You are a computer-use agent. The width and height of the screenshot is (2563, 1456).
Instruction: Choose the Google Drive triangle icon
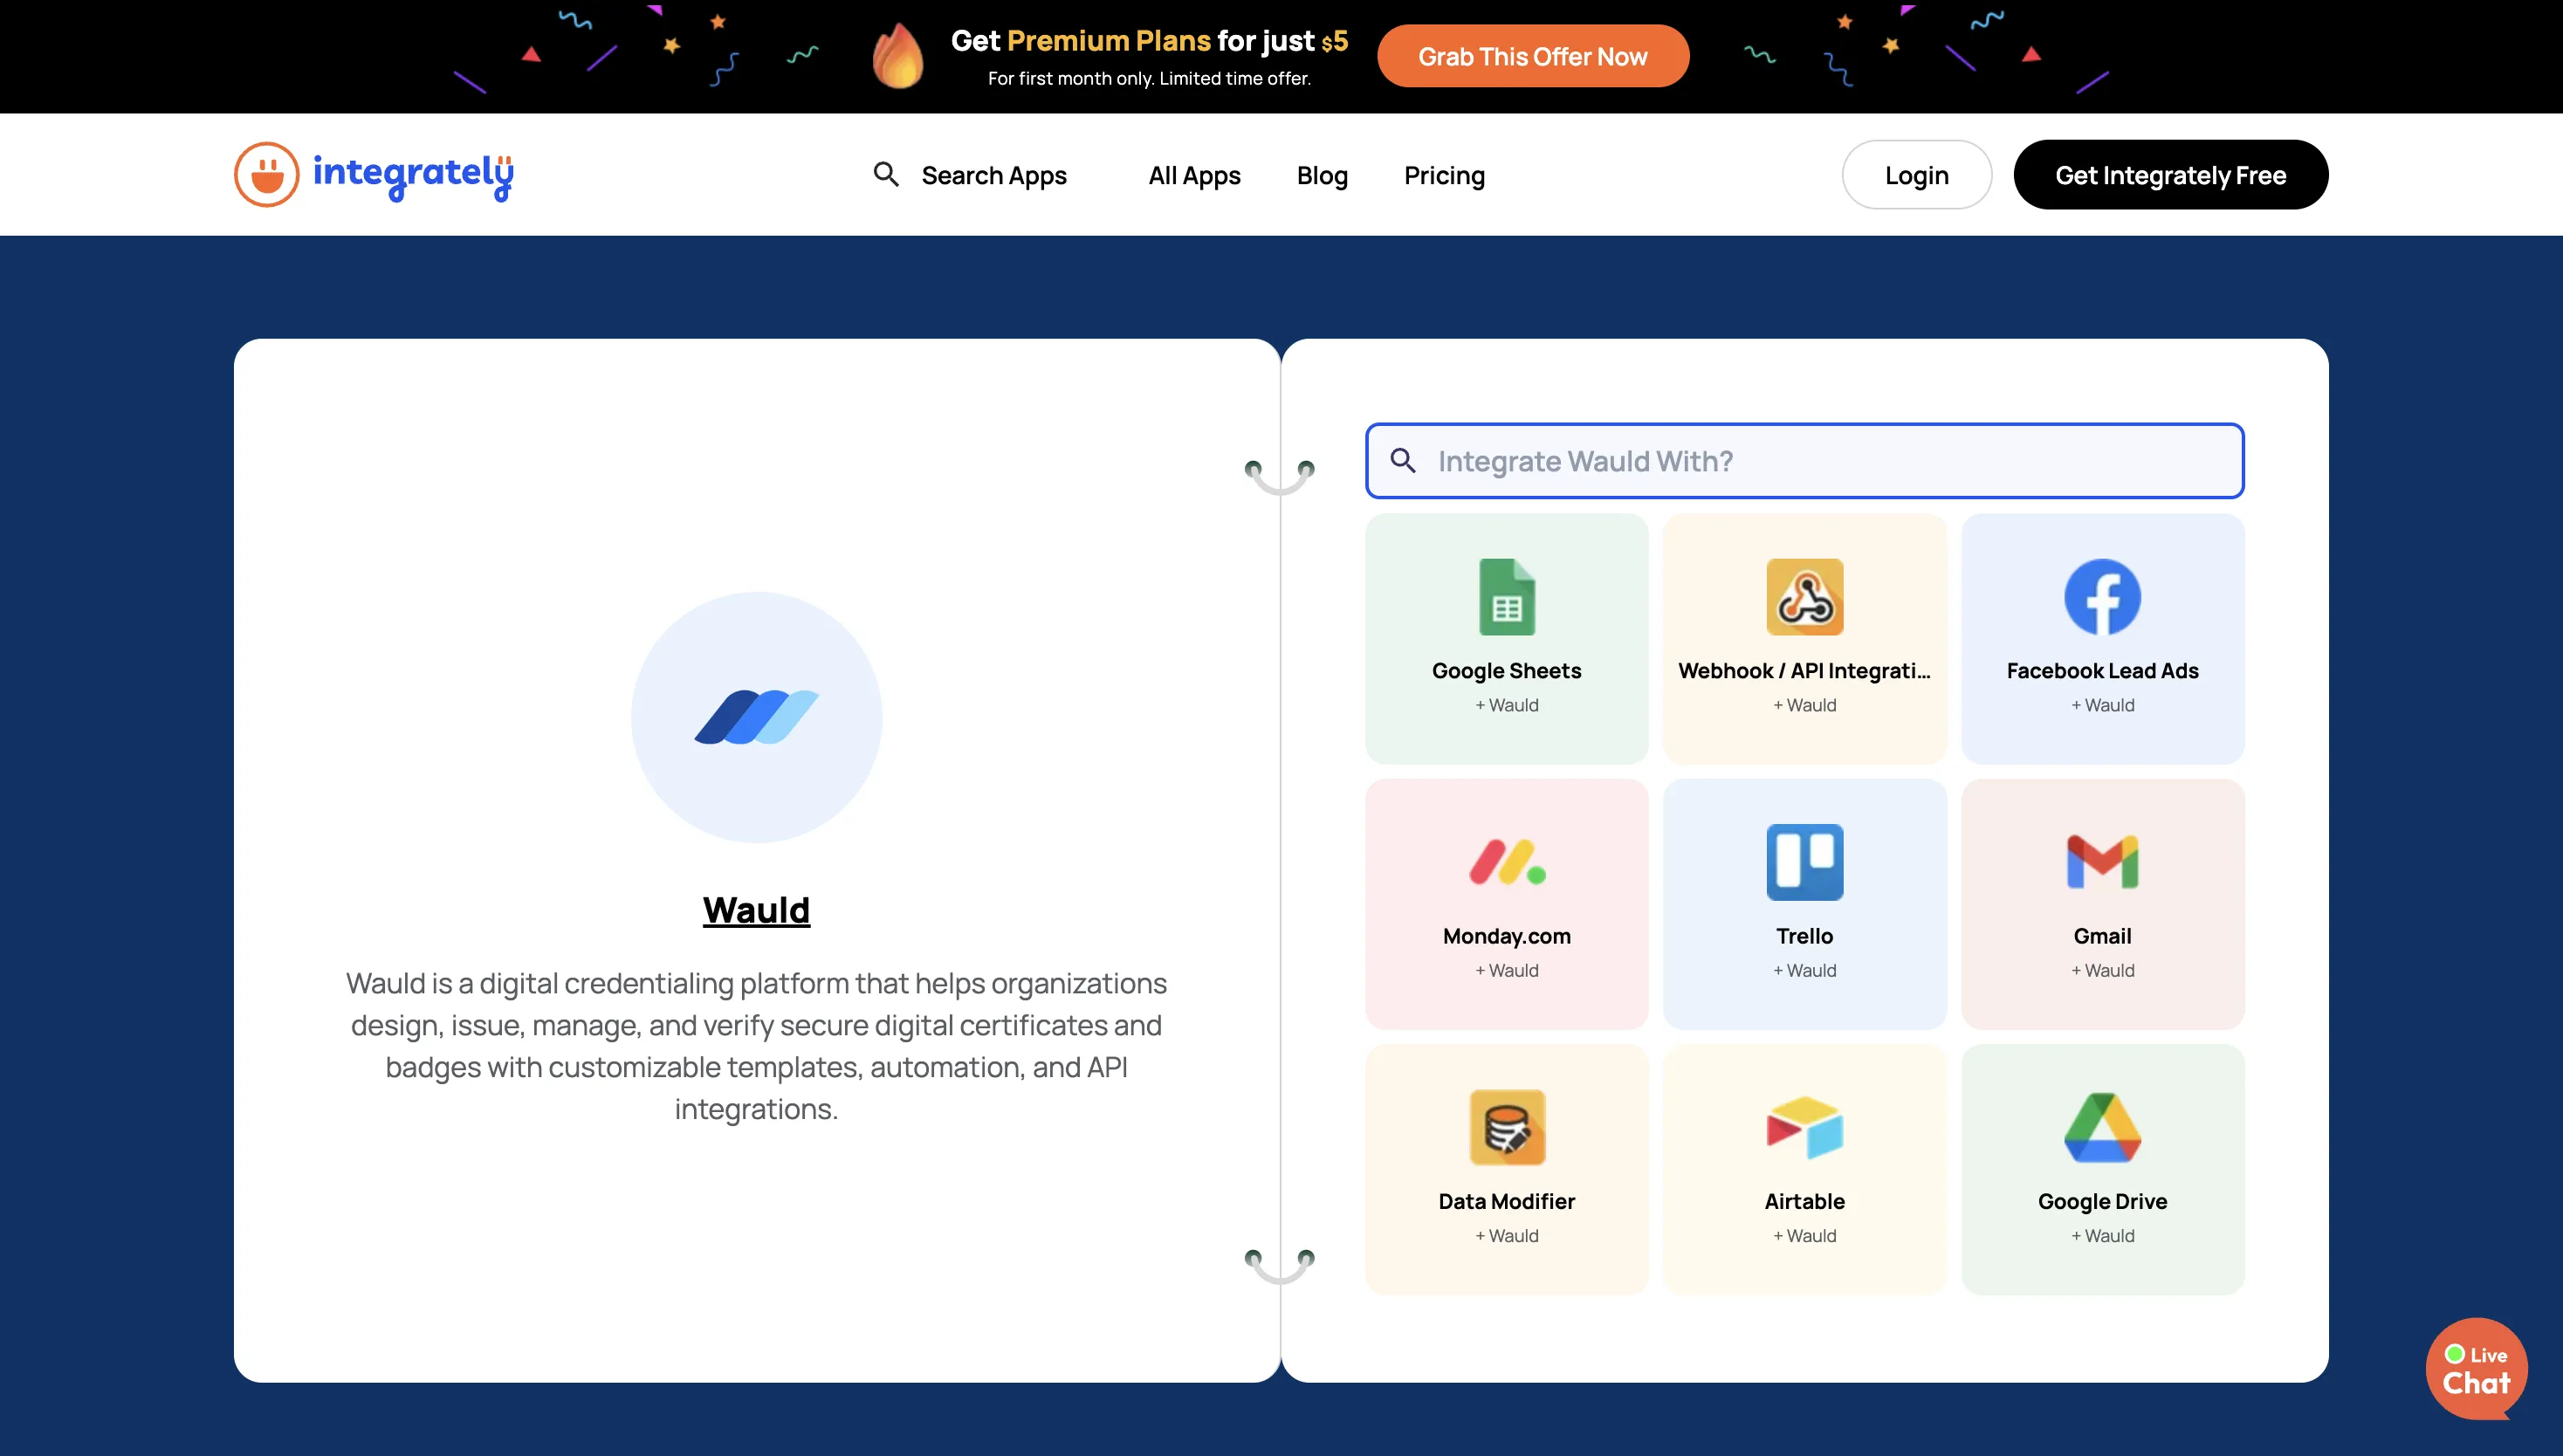(x=2102, y=1127)
